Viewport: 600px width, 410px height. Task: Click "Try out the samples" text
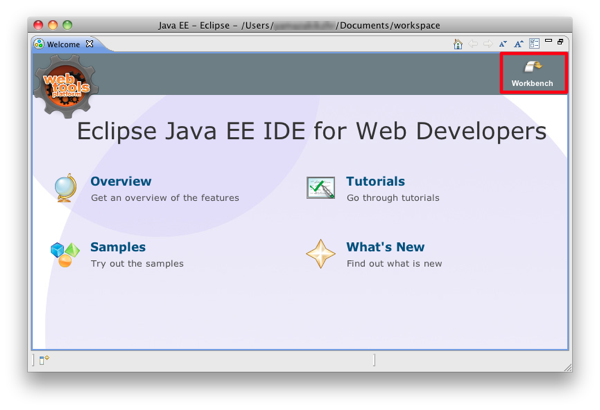137,264
